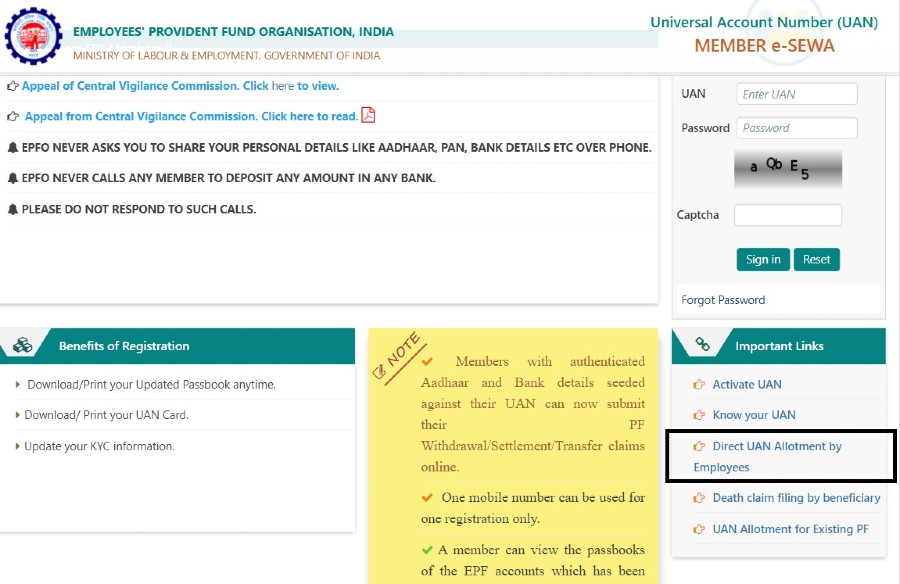Click 'PLEASE DO NOT RESPOND TO SUCH CALLS.' text
900x584 pixels.
tap(139, 209)
